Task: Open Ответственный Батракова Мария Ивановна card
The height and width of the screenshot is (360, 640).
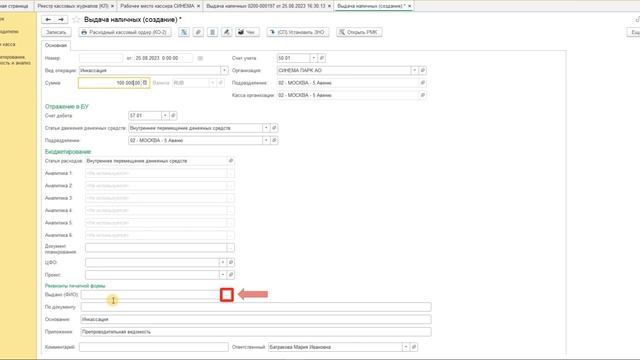Action: tap(414, 347)
